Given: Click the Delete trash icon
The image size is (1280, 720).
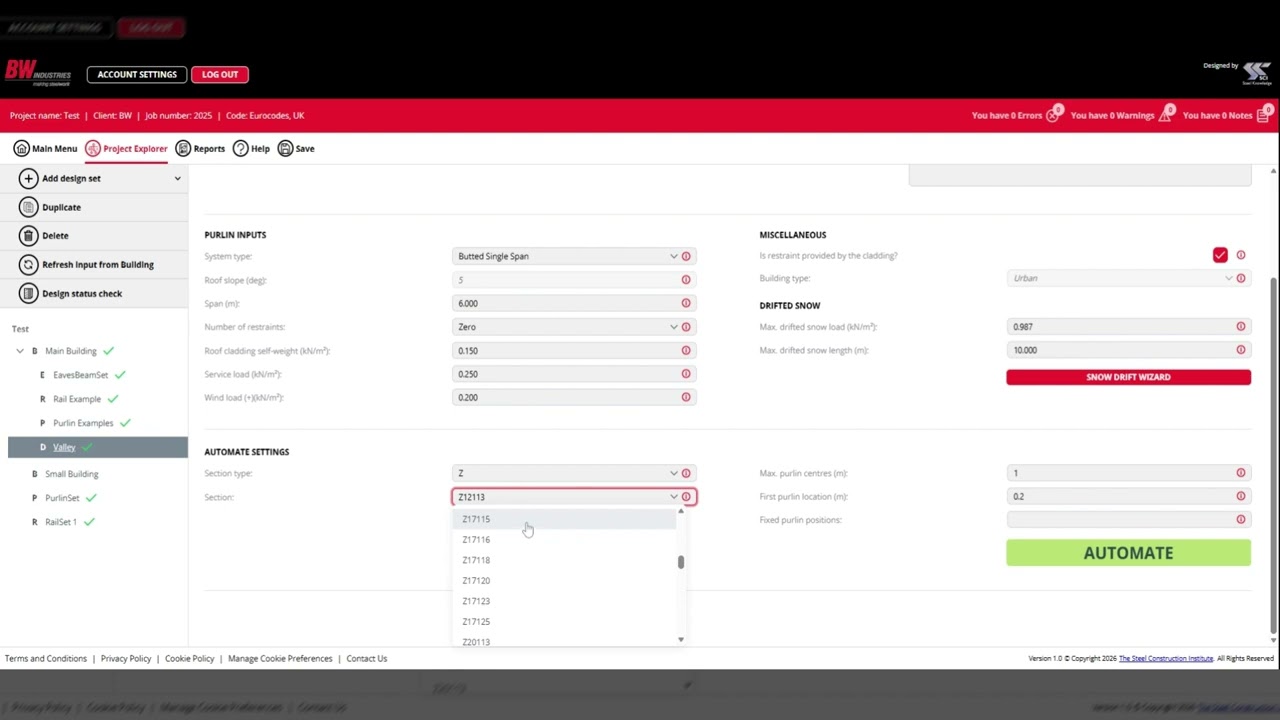Looking at the screenshot, I should pos(28,235).
